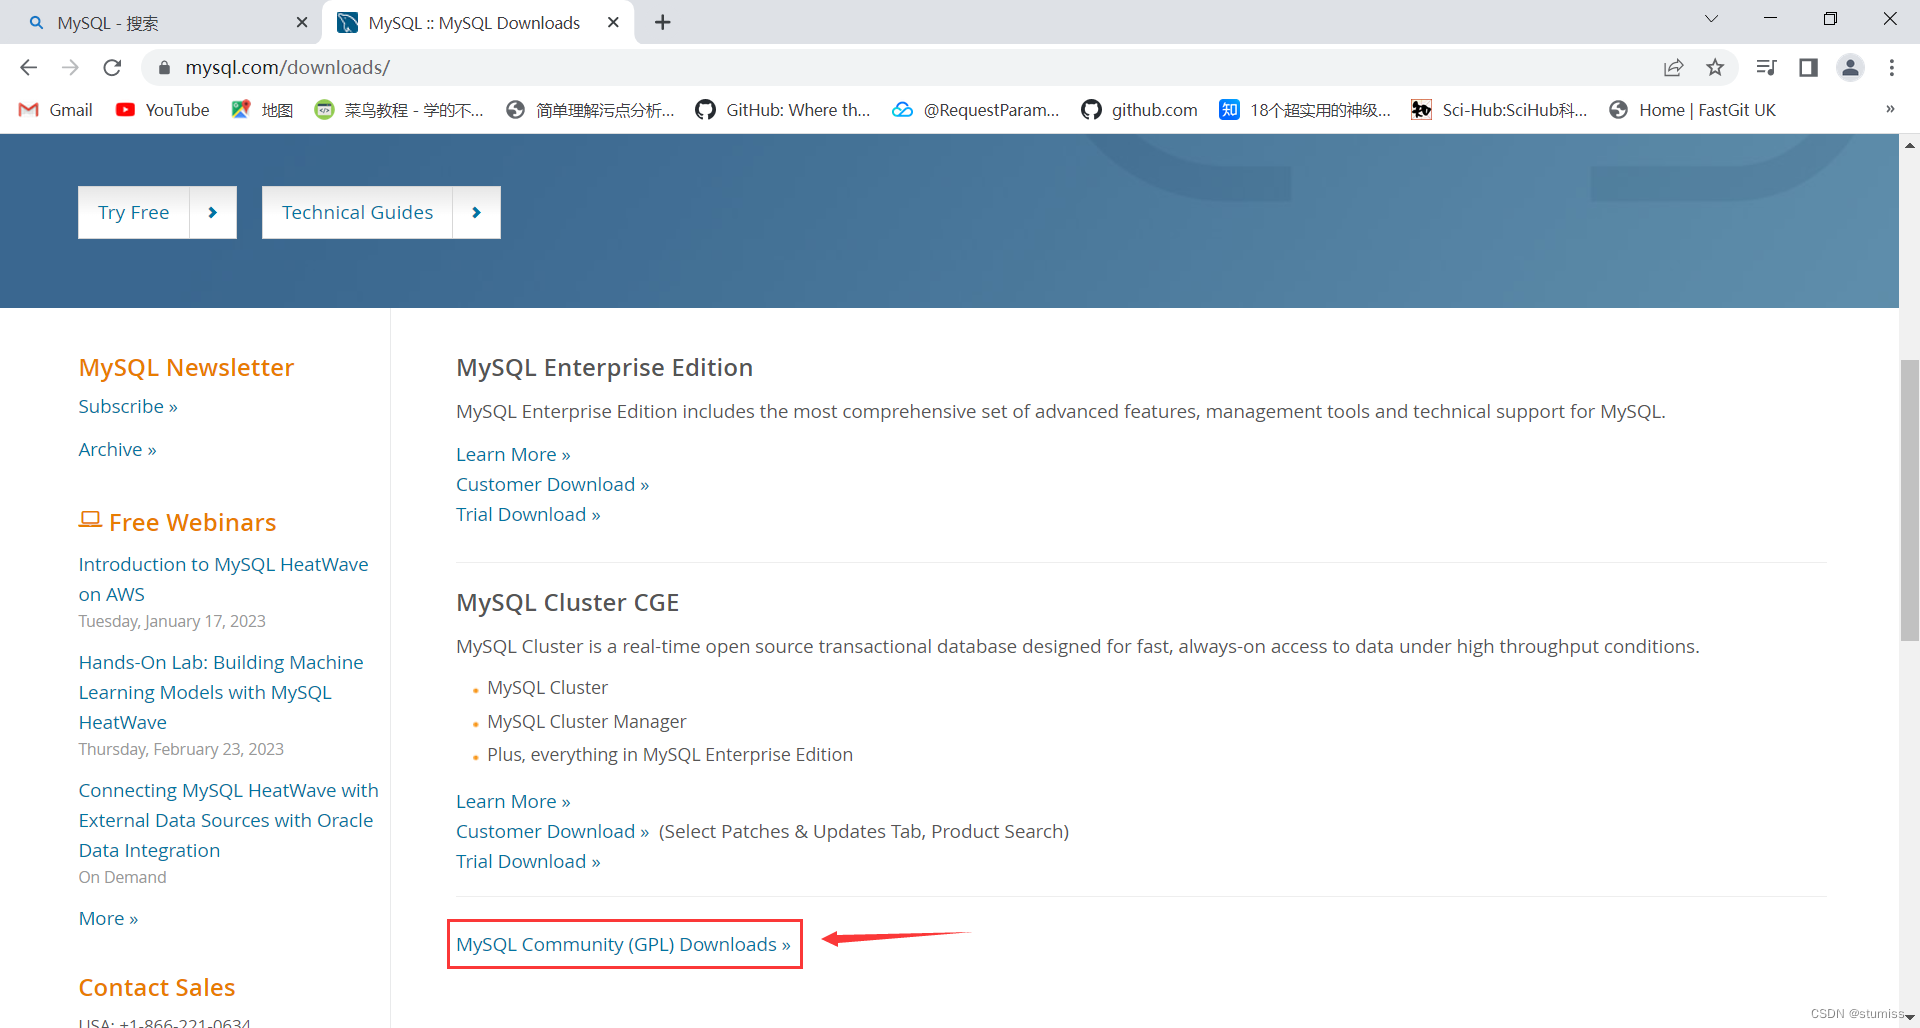
Task: Open Connecting MySQL HeatWave with External Data webinar
Action: click(x=228, y=820)
